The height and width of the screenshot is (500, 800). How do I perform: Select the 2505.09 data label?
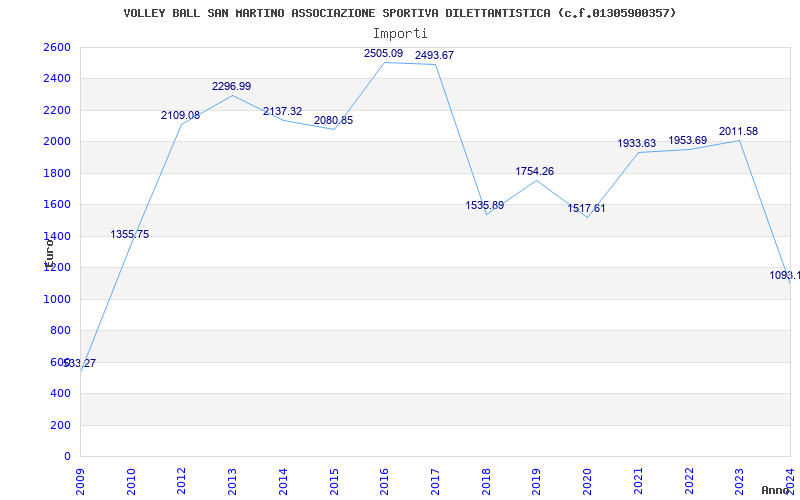coord(383,53)
